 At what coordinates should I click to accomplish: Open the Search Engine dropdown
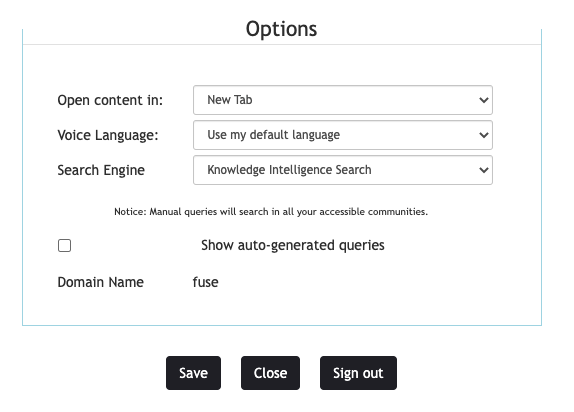click(x=343, y=170)
